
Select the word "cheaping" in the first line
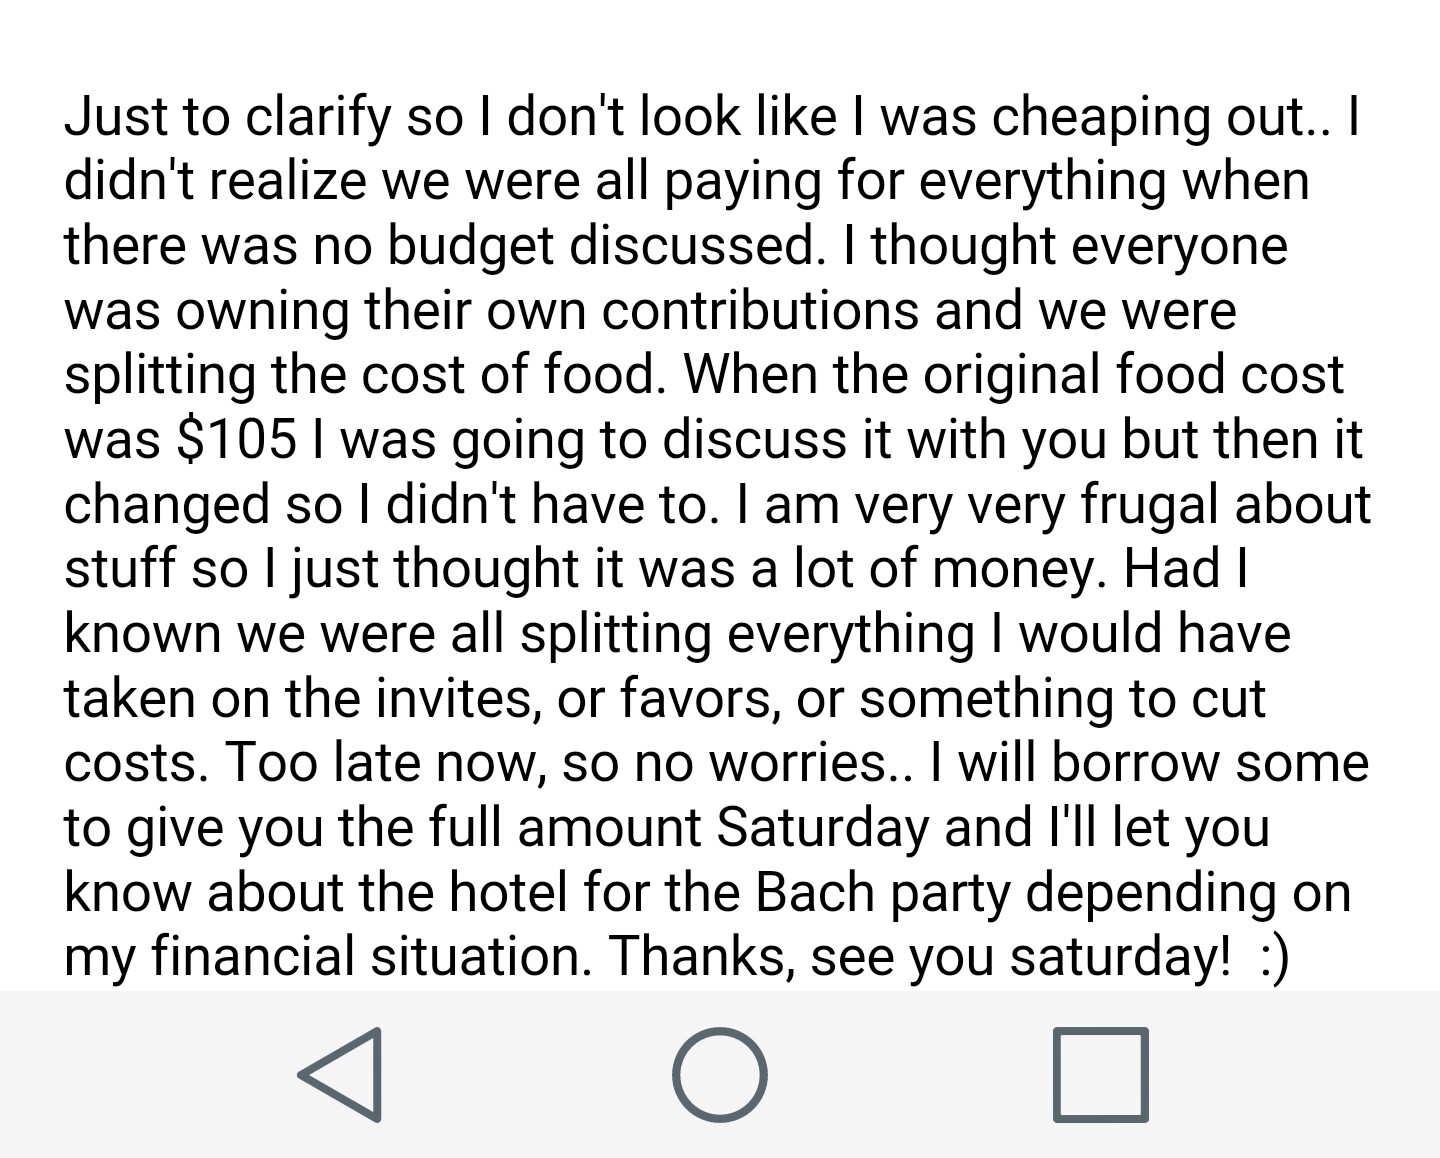tap(1100, 118)
